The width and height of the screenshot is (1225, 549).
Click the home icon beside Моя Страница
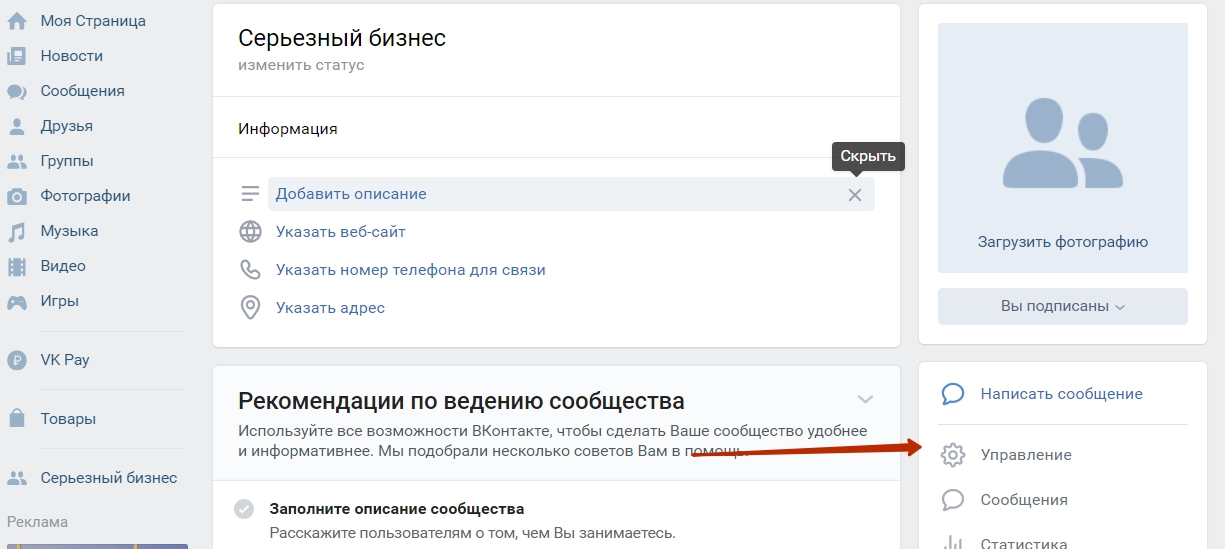tap(17, 21)
